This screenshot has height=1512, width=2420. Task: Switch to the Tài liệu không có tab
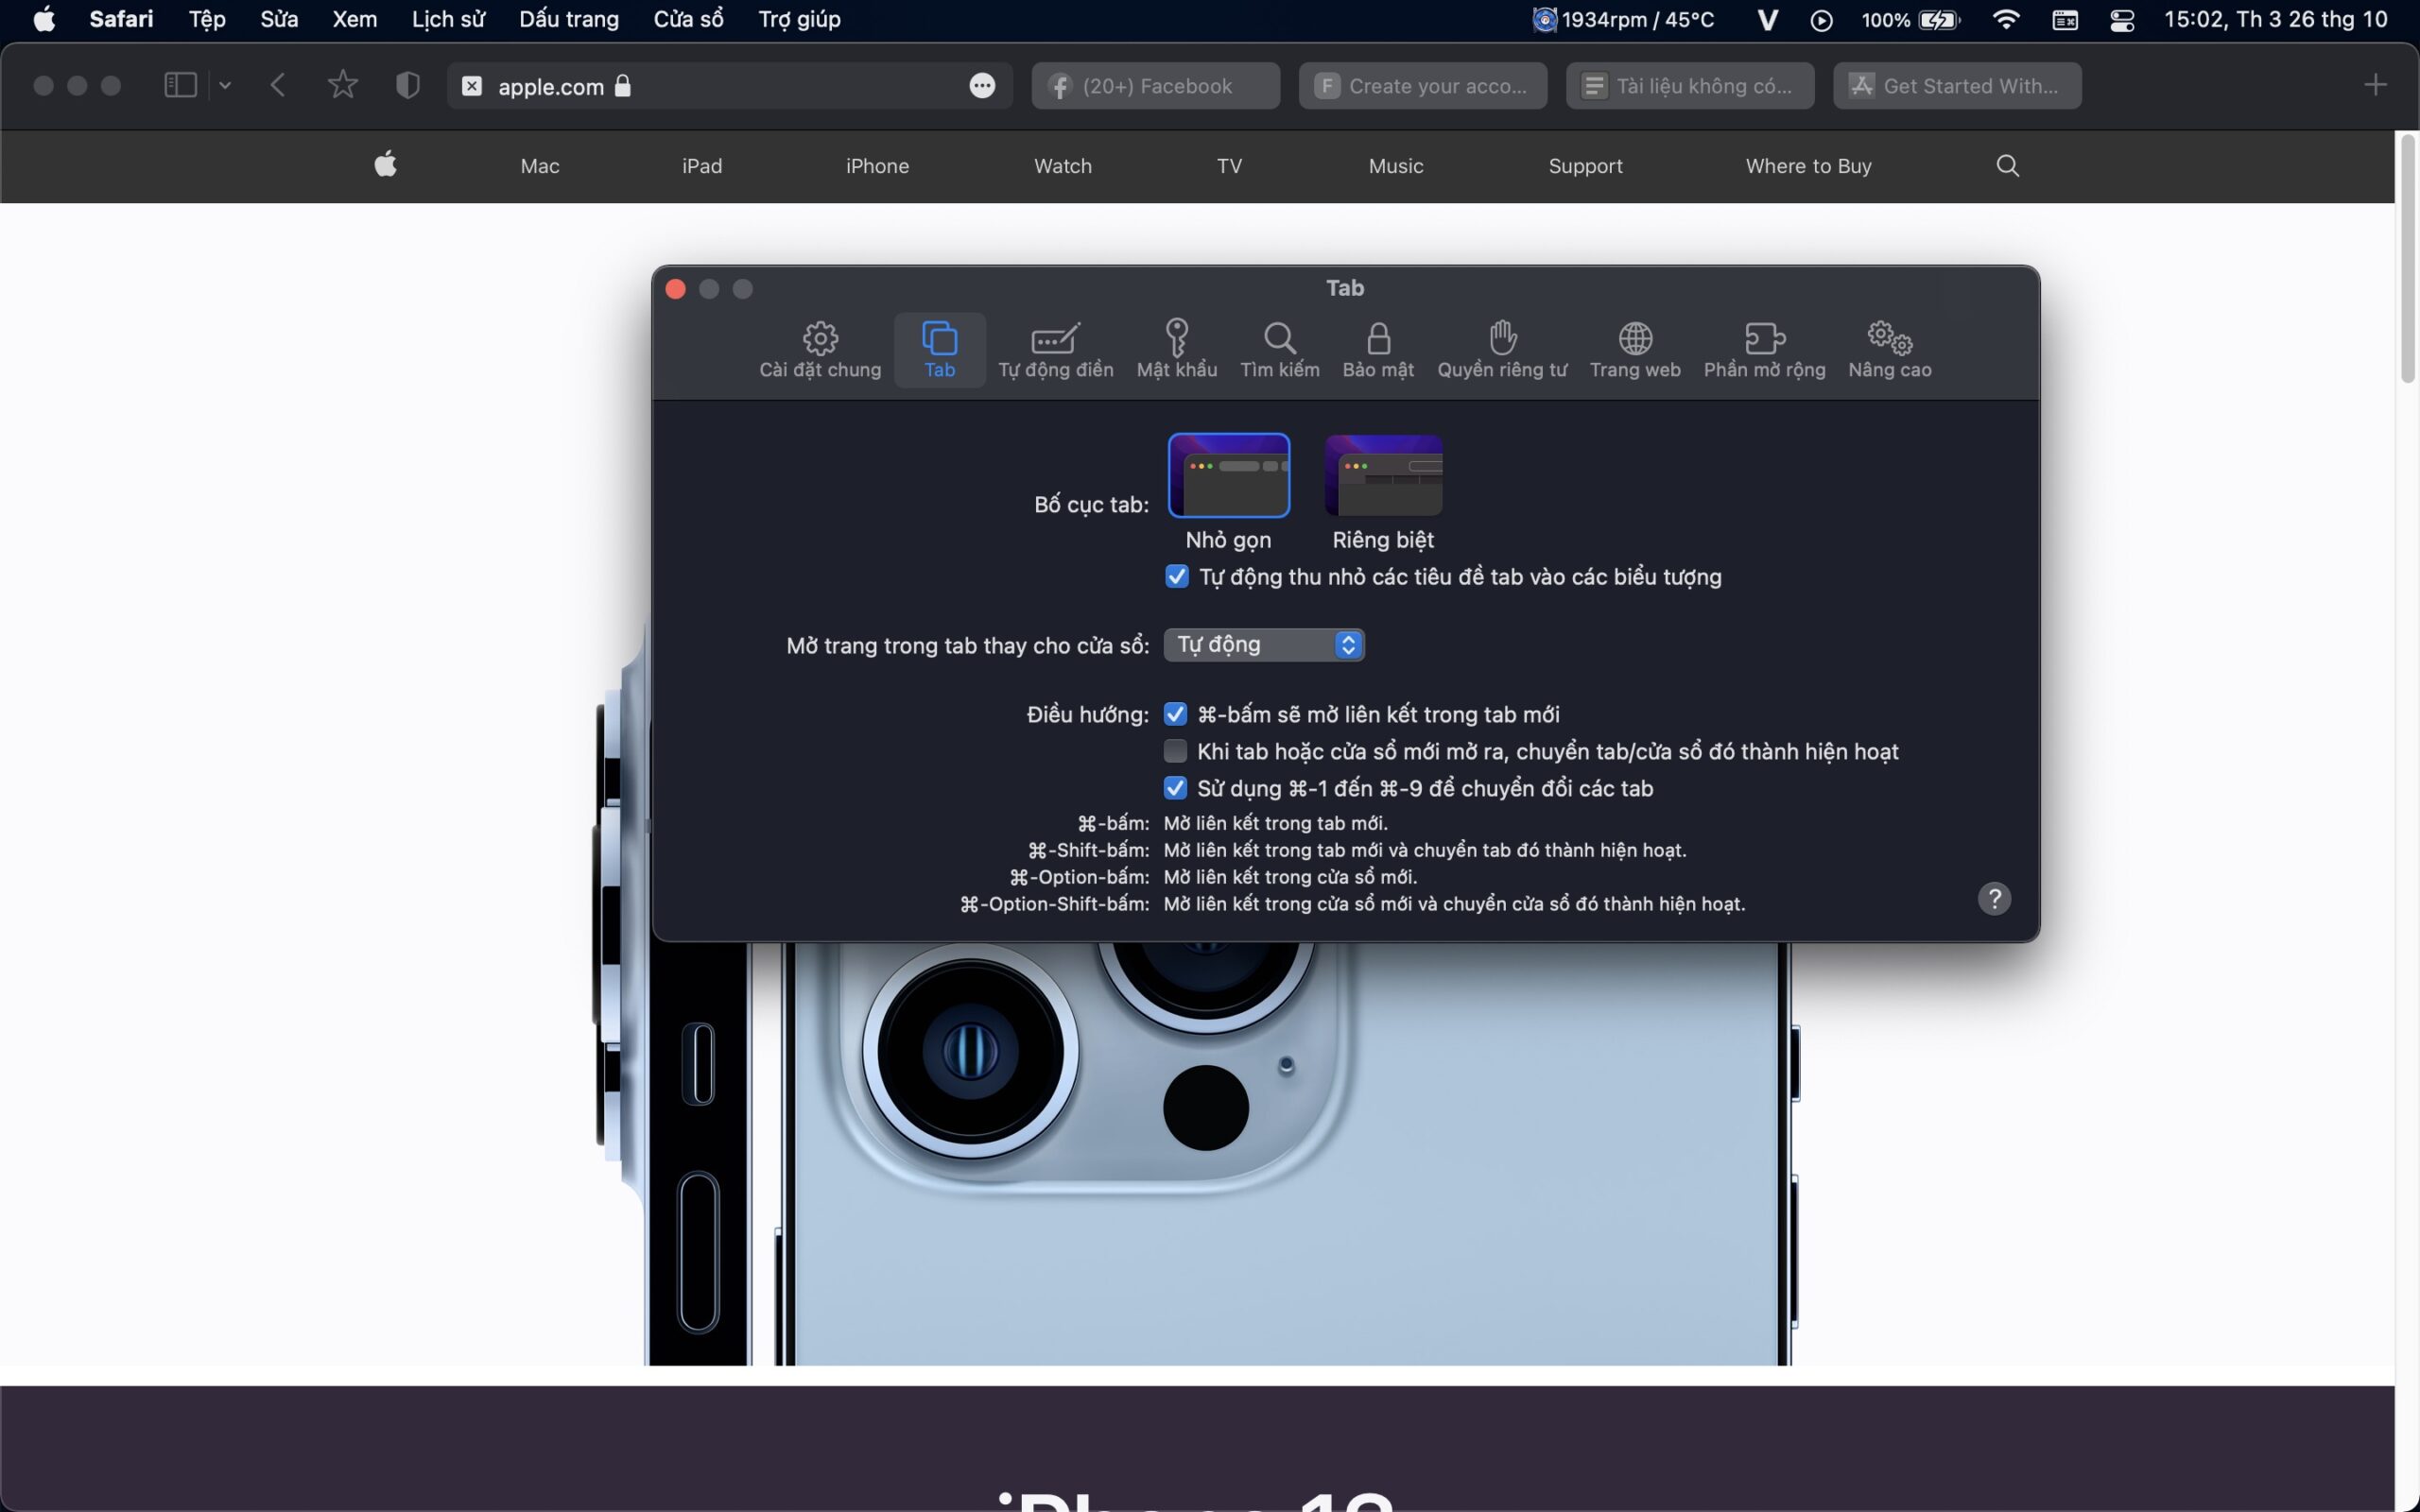coord(1689,86)
